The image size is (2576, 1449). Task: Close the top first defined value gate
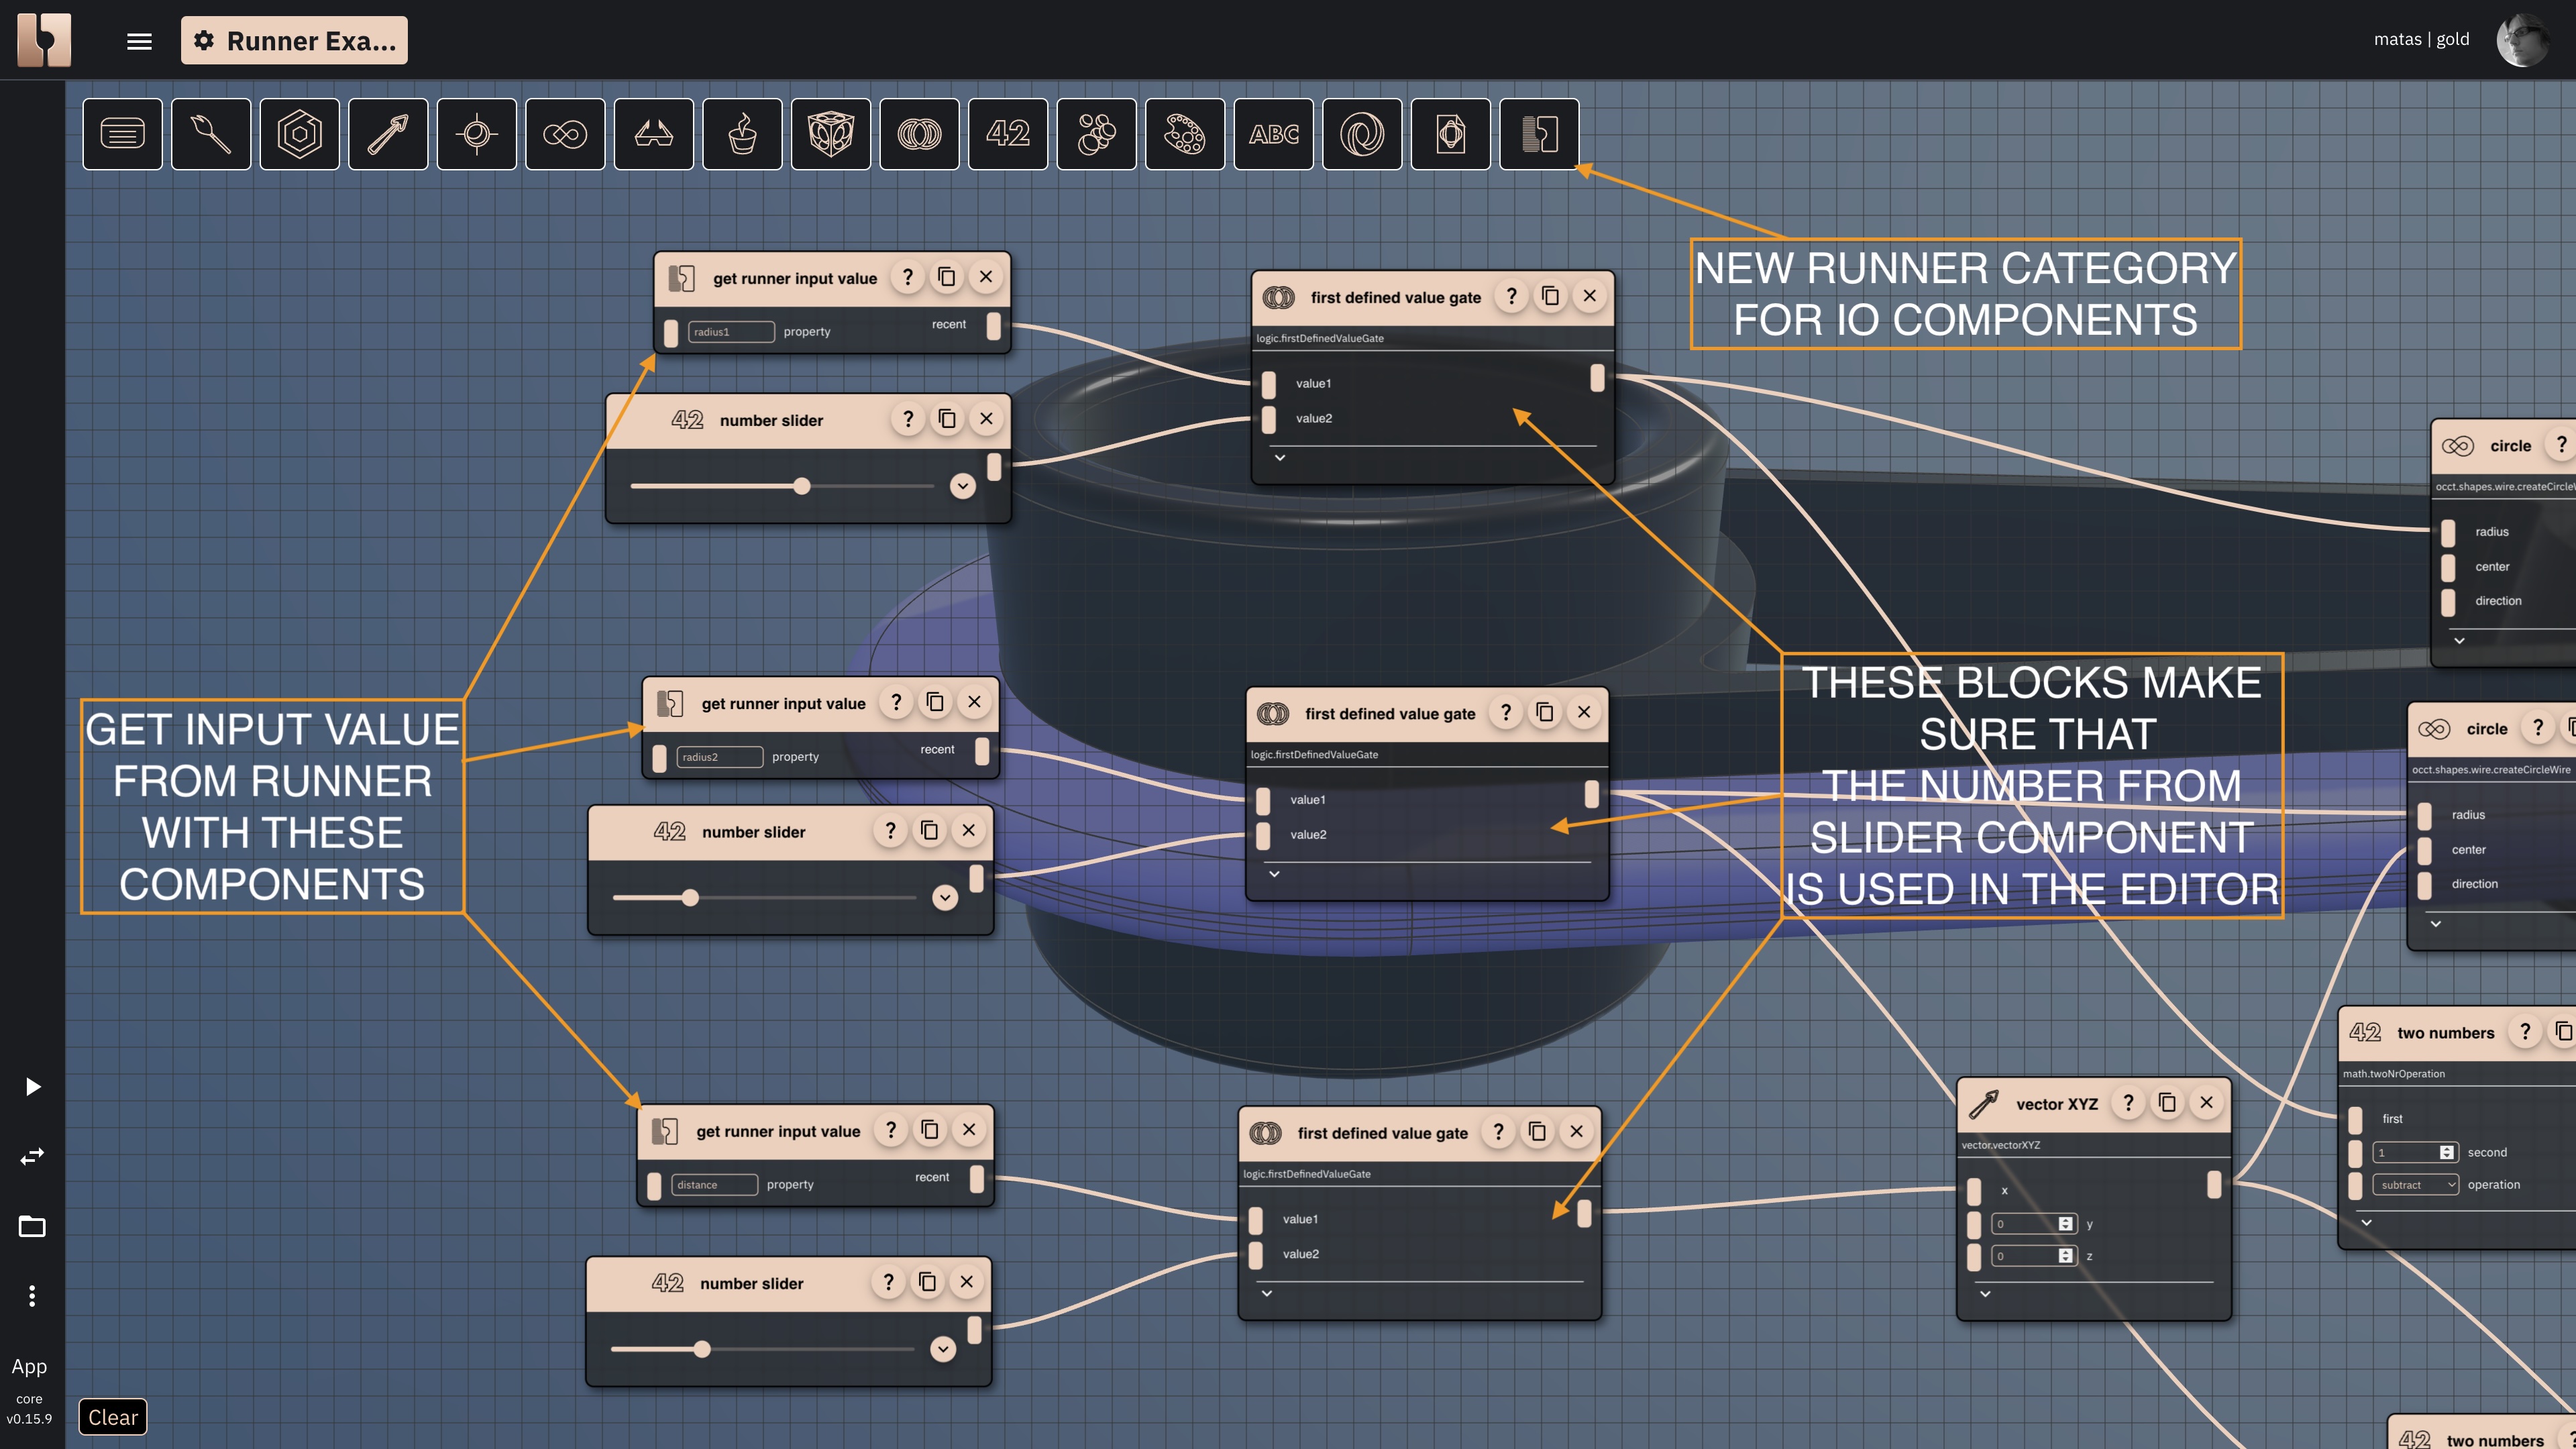(1589, 296)
